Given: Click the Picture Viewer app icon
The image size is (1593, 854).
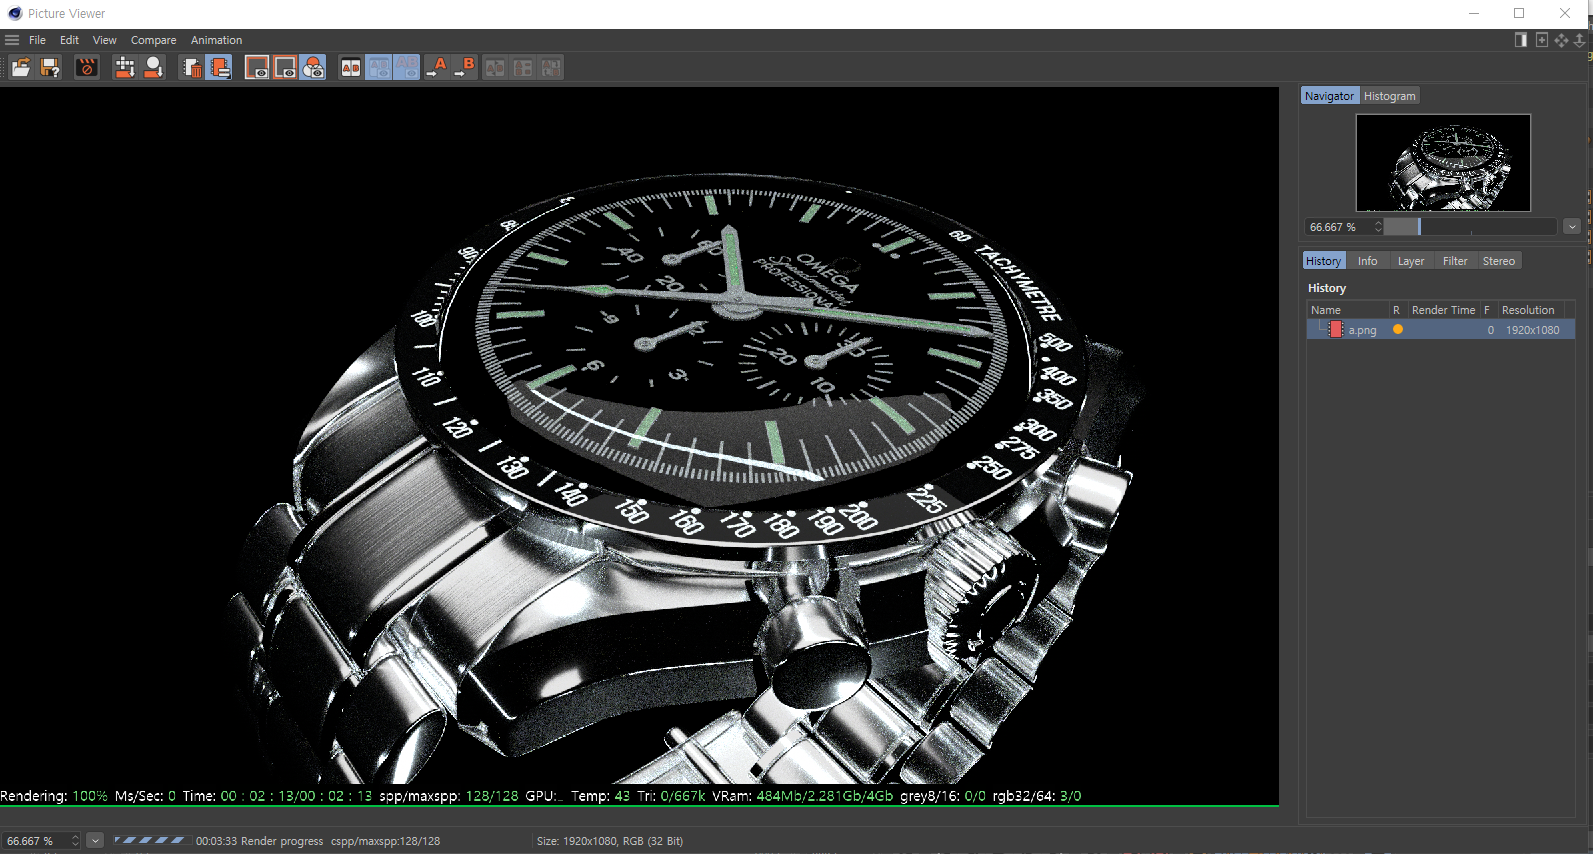Looking at the screenshot, I should pyautogui.click(x=14, y=13).
